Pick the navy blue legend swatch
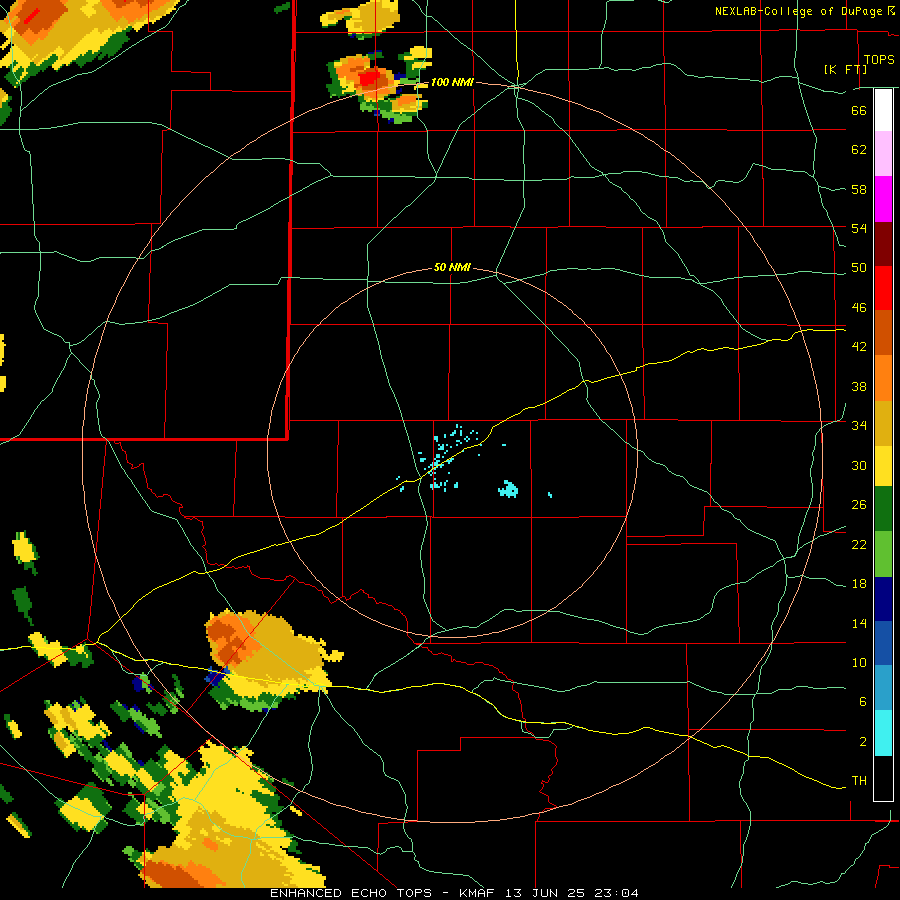 coord(883,599)
